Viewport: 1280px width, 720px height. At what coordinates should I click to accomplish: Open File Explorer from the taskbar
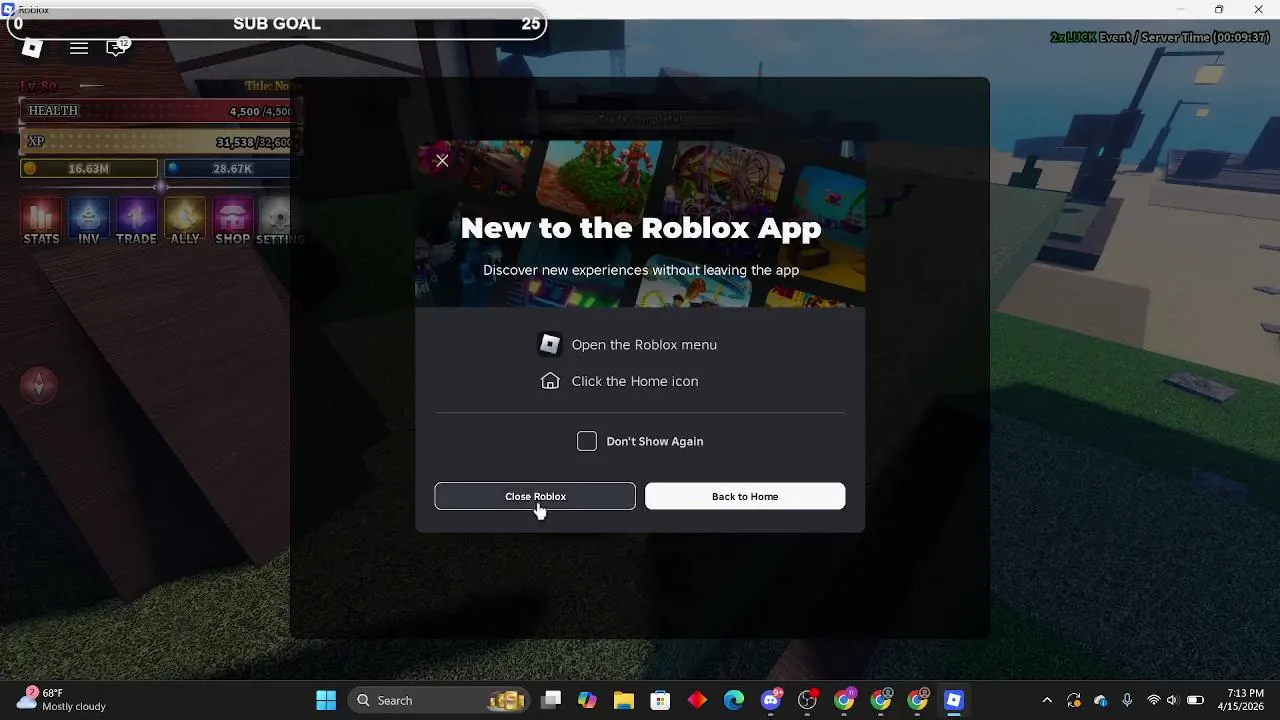[624, 700]
